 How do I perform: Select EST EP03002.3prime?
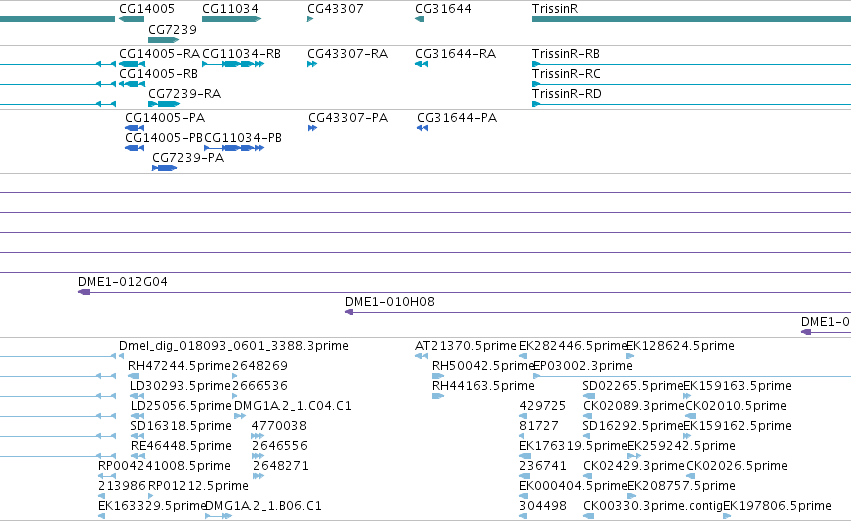click(583, 366)
